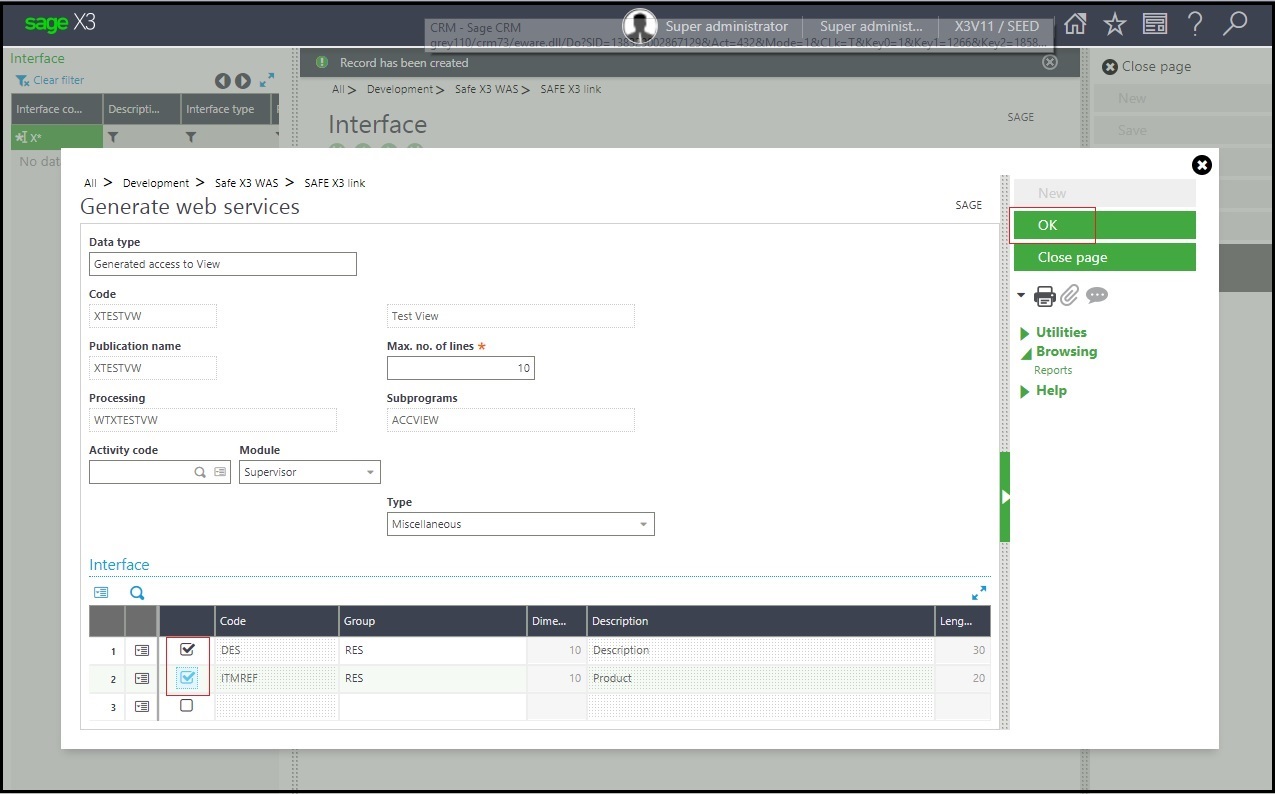Click the green Close page button in dialog
Viewport: 1275px width, 794px height.
click(1105, 257)
